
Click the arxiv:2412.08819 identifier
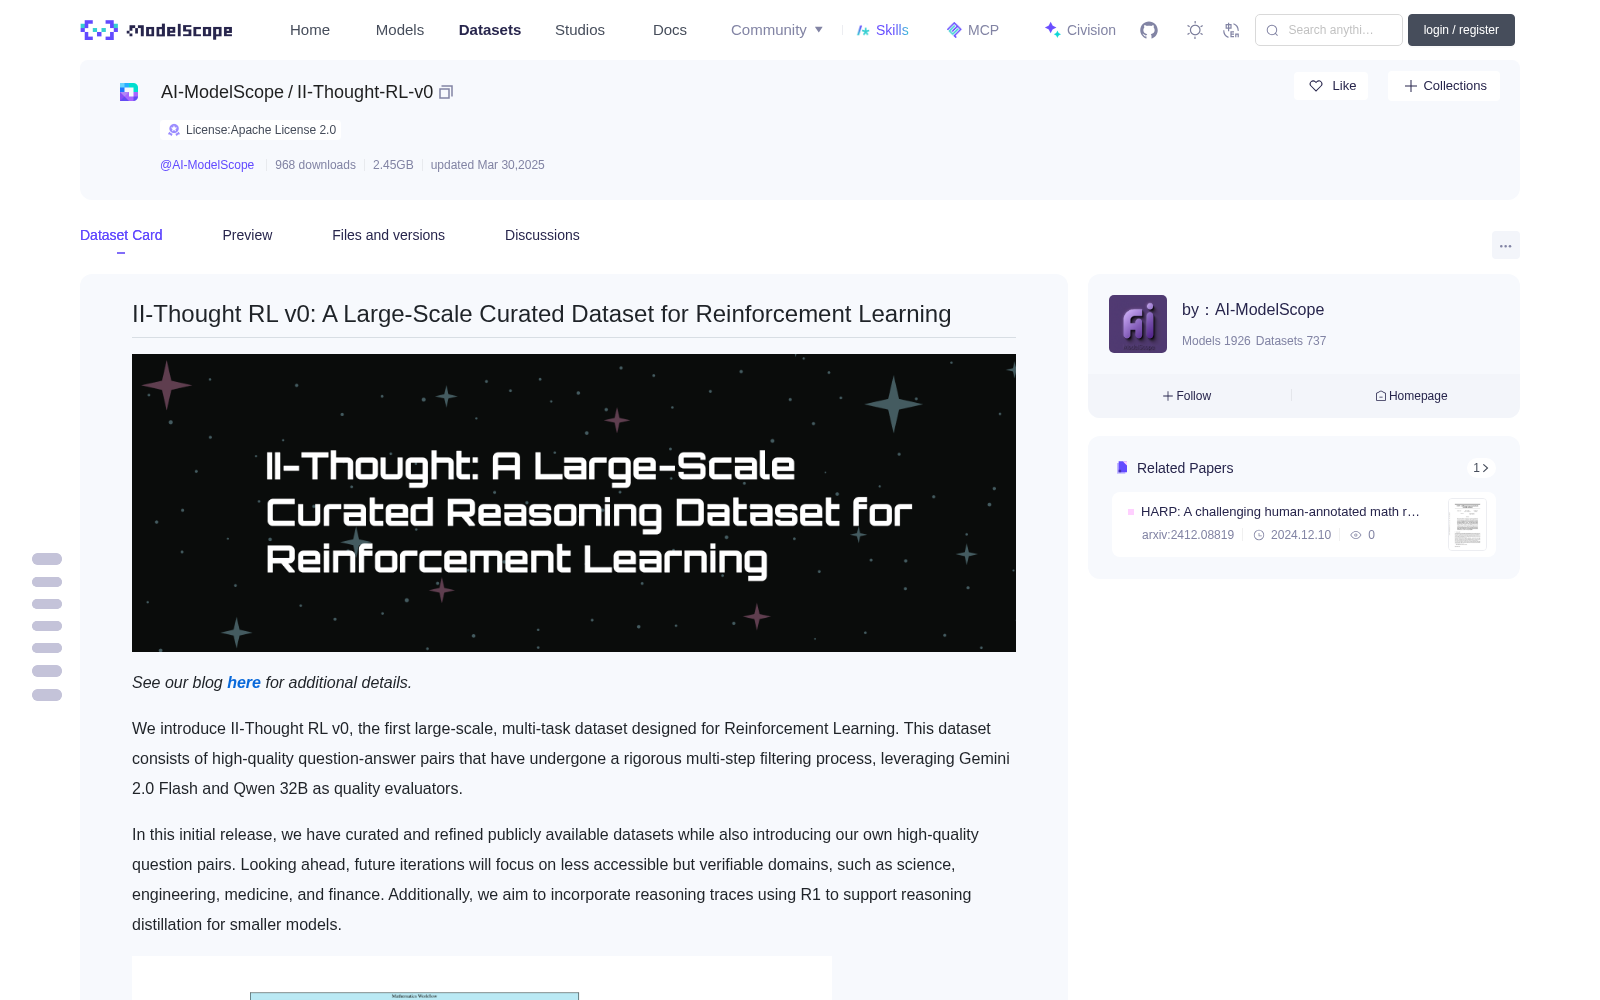pyautogui.click(x=1188, y=535)
